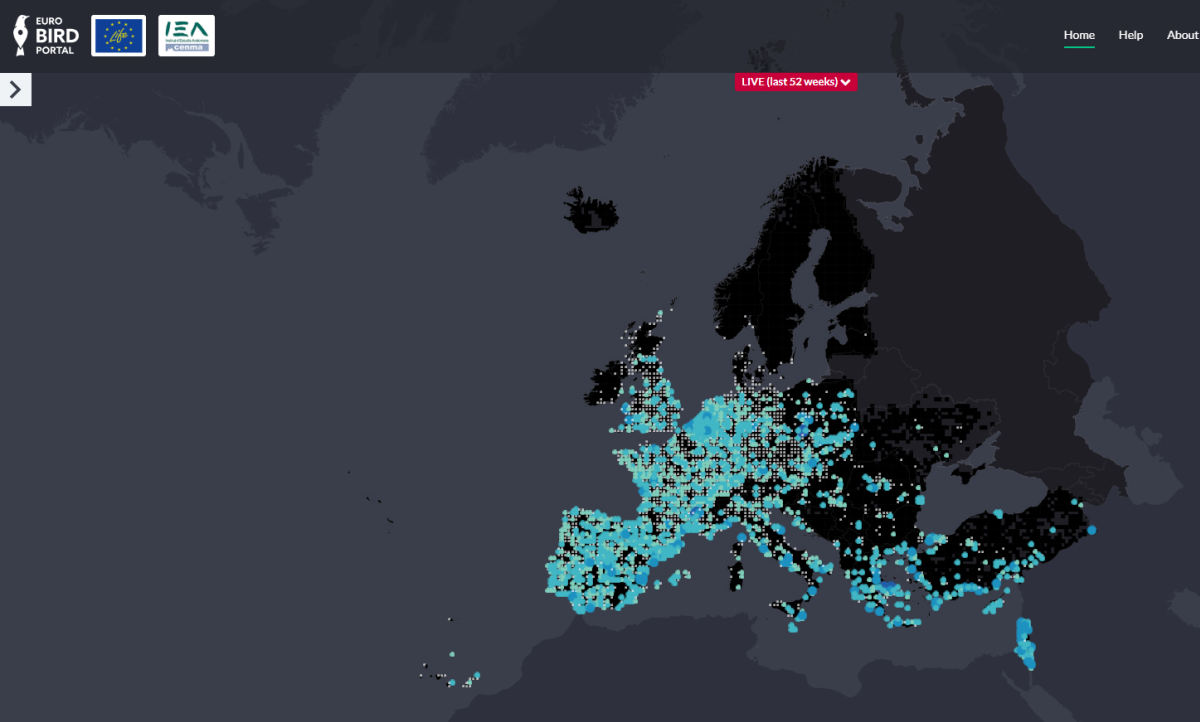Viewport: 1200px width, 722px height.
Task: Open the EU LIFE programme logo
Action: pos(118,36)
